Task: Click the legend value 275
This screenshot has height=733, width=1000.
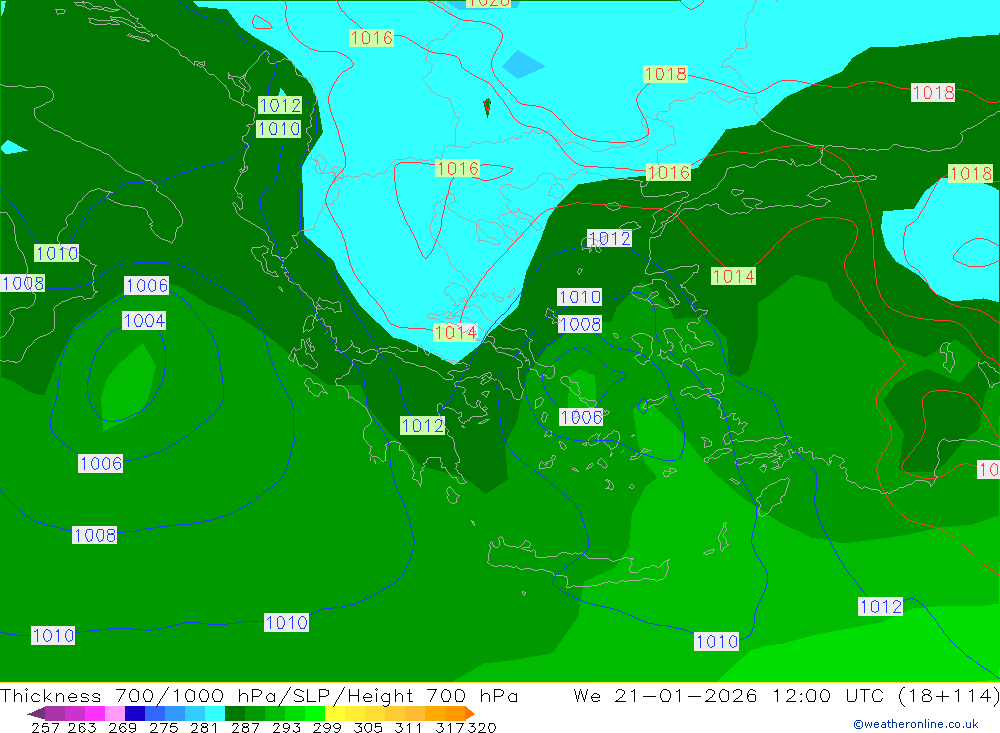Action: click(x=163, y=727)
